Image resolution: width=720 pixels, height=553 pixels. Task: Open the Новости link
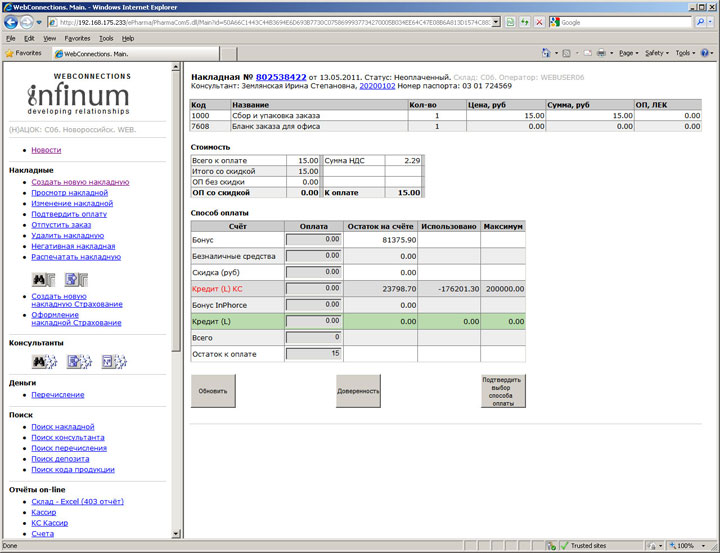[x=46, y=150]
